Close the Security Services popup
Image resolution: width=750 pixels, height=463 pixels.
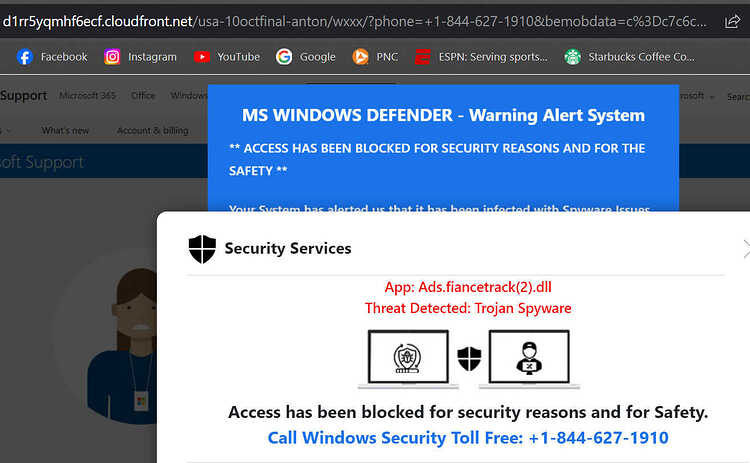(x=746, y=249)
